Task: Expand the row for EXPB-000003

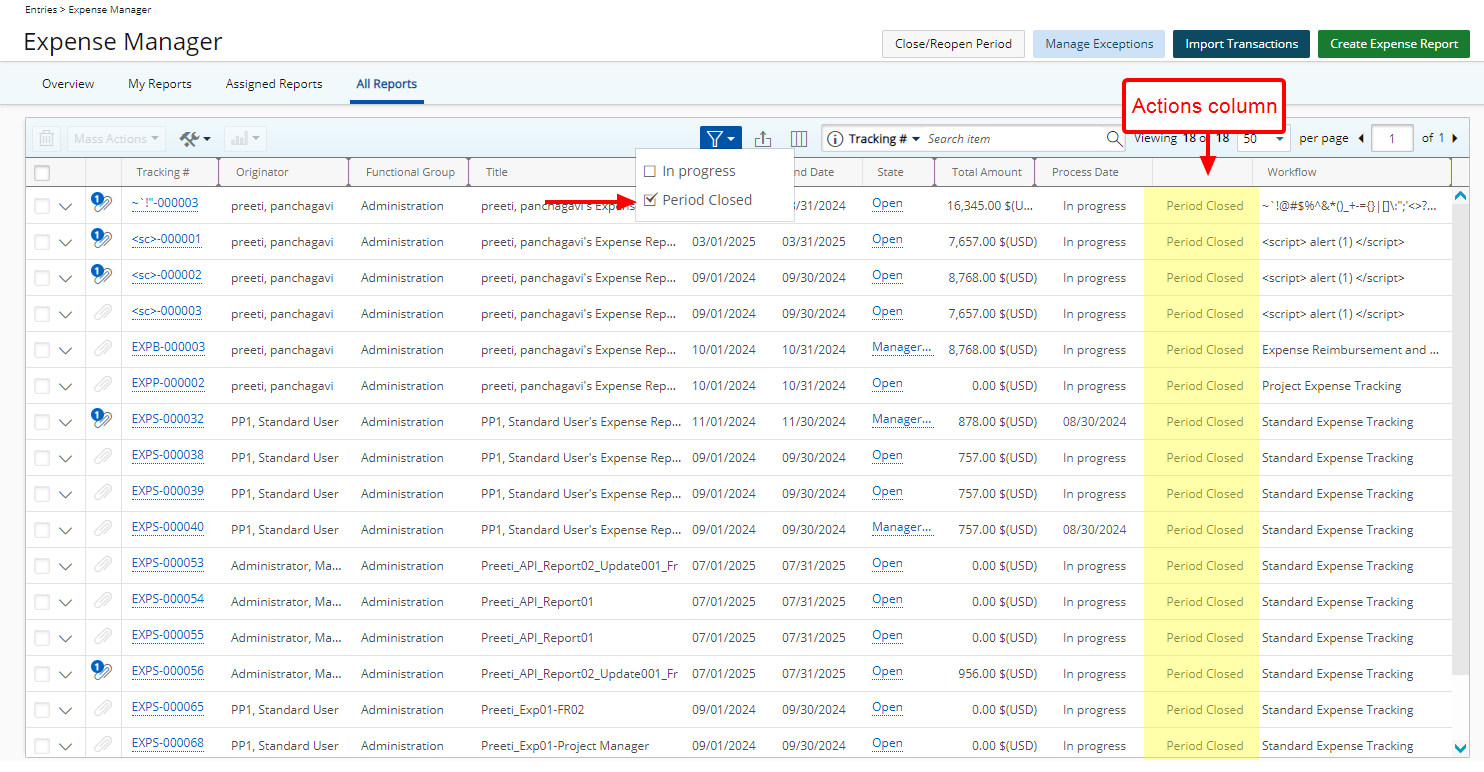Action: coord(66,350)
